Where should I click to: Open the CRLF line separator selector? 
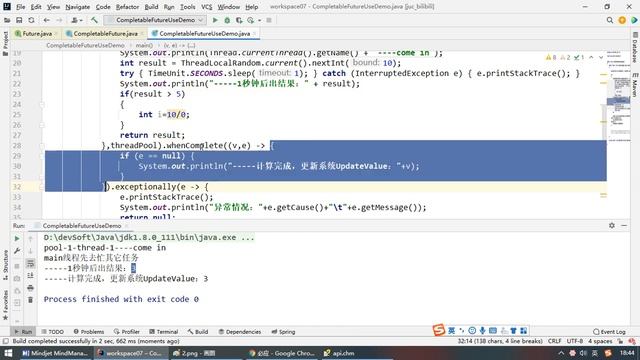(554, 341)
